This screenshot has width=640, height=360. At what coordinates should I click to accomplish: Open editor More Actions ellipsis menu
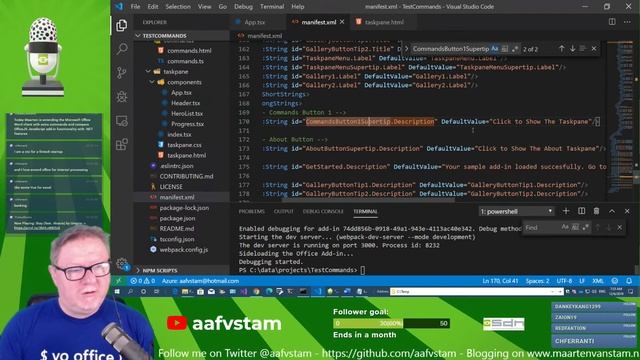(x=627, y=22)
